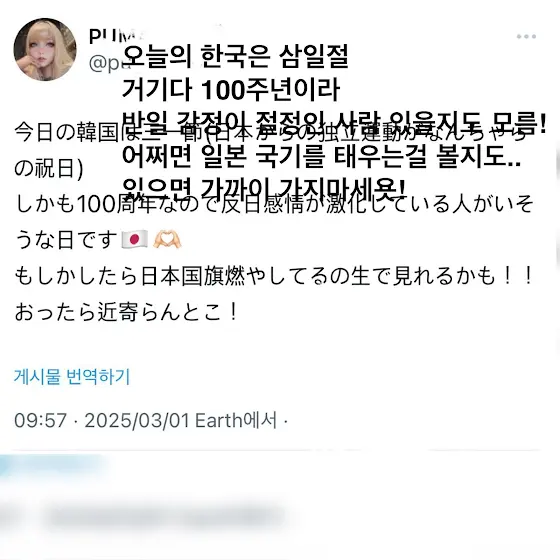Screen dimensions: 560x560
Task: Click final line おったら近寄らんとこ！
Action: [x=126, y=312]
